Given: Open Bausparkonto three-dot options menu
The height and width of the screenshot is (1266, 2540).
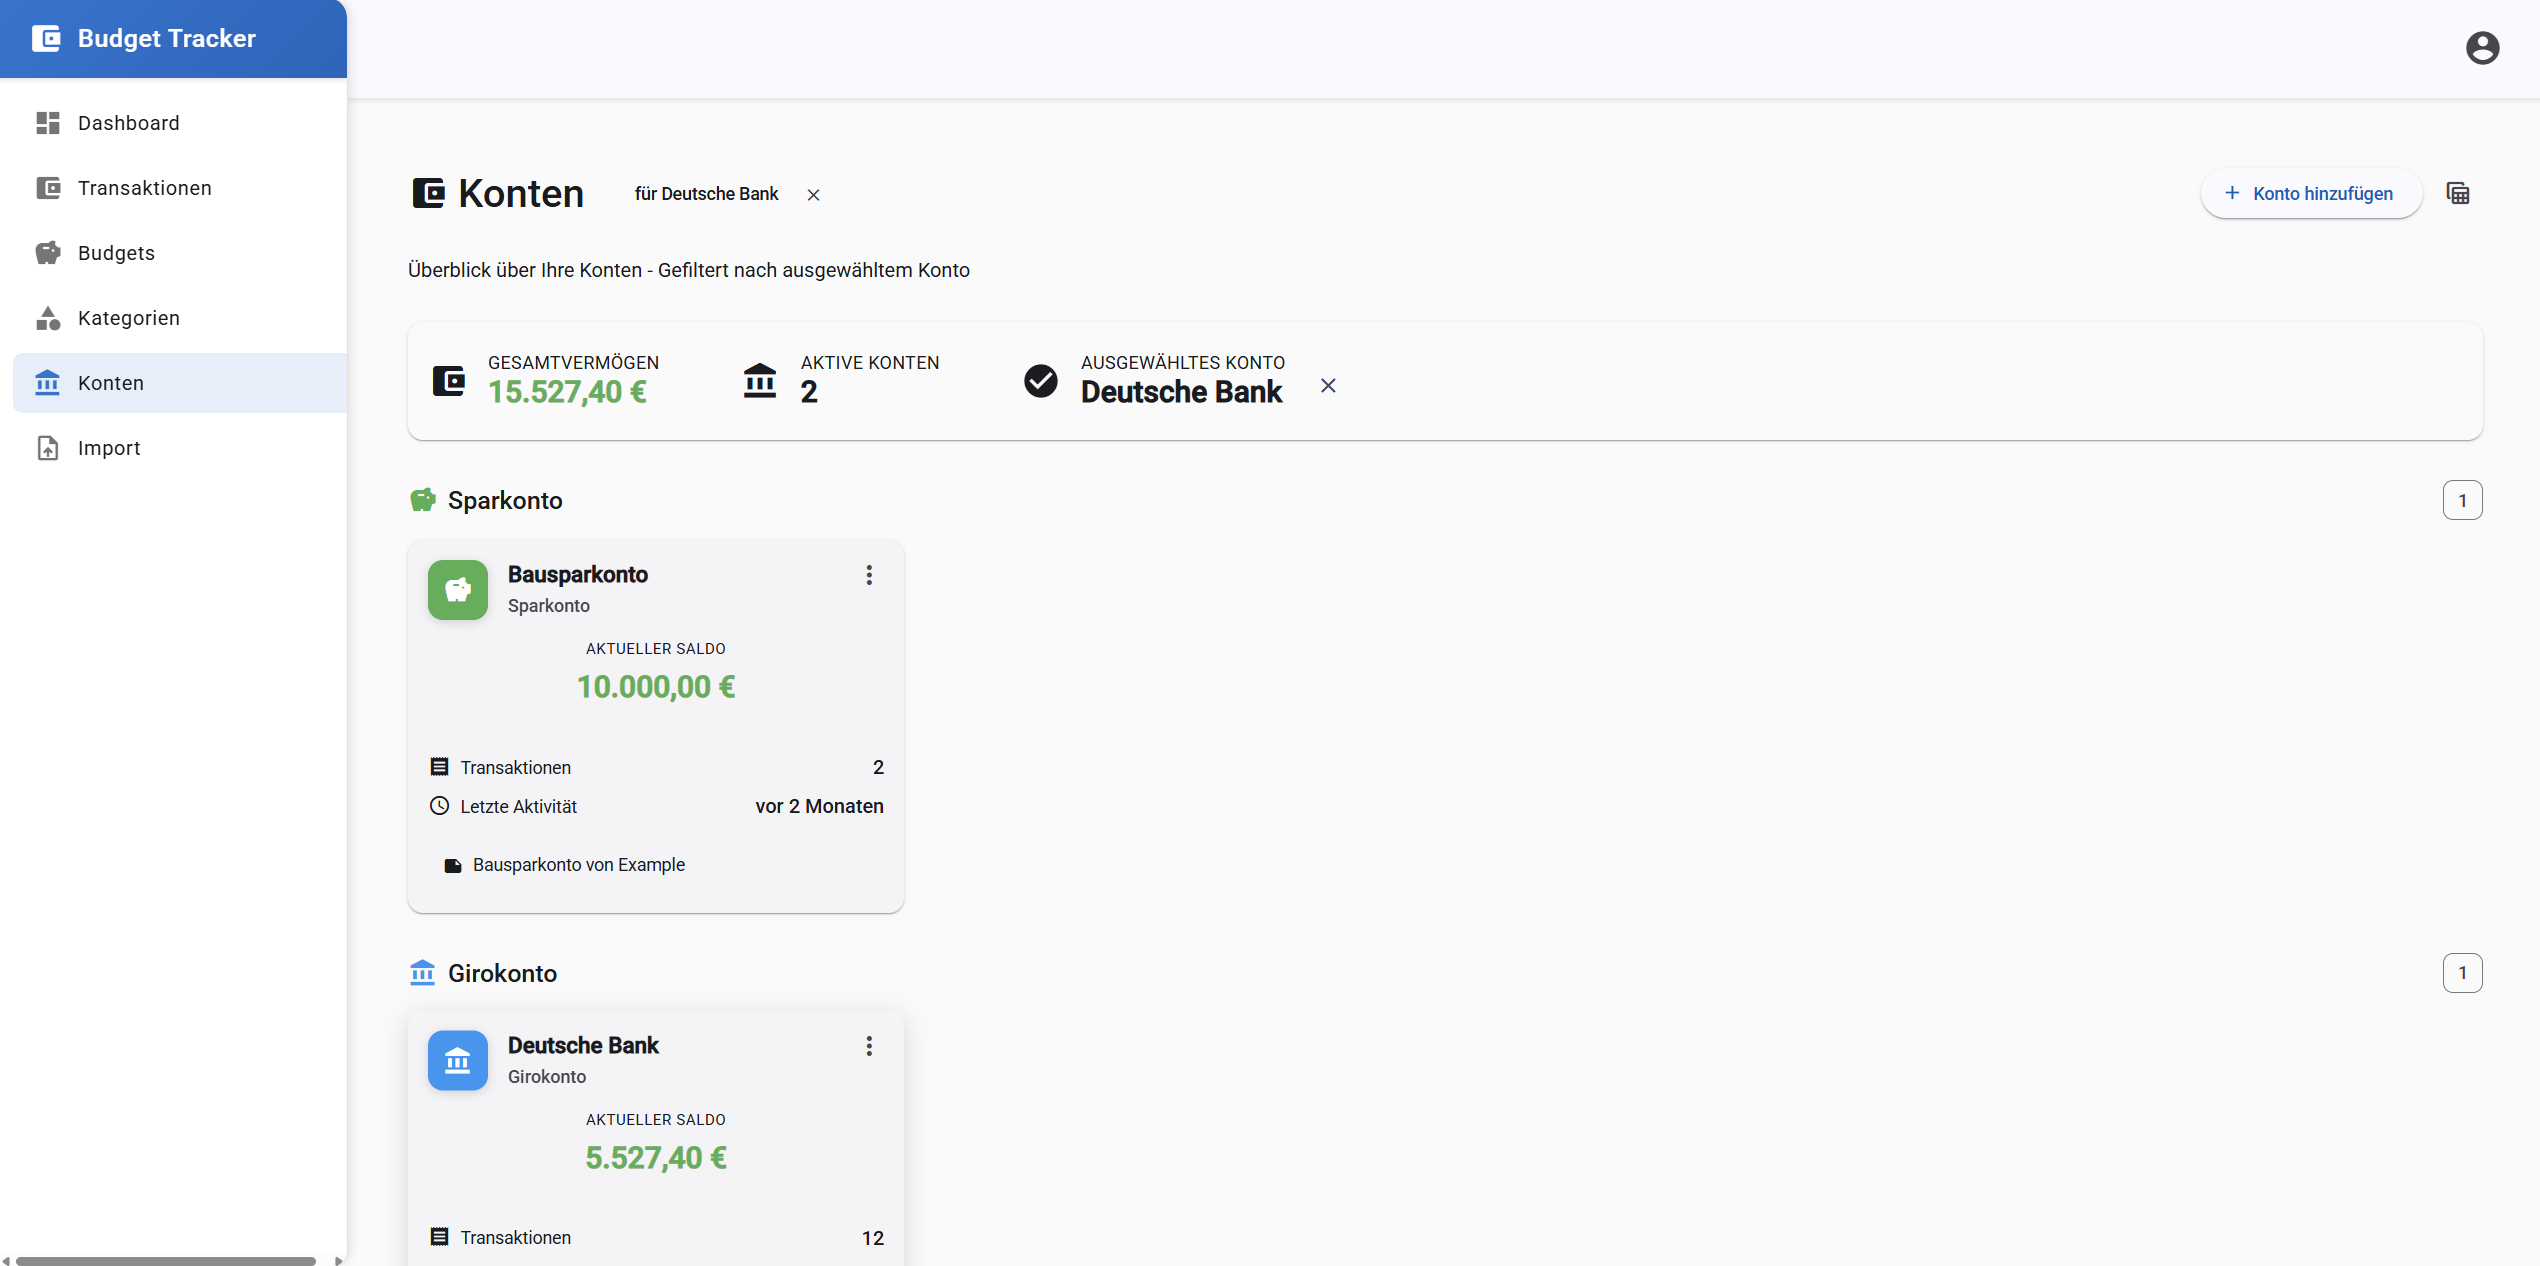Looking at the screenshot, I should 869,575.
